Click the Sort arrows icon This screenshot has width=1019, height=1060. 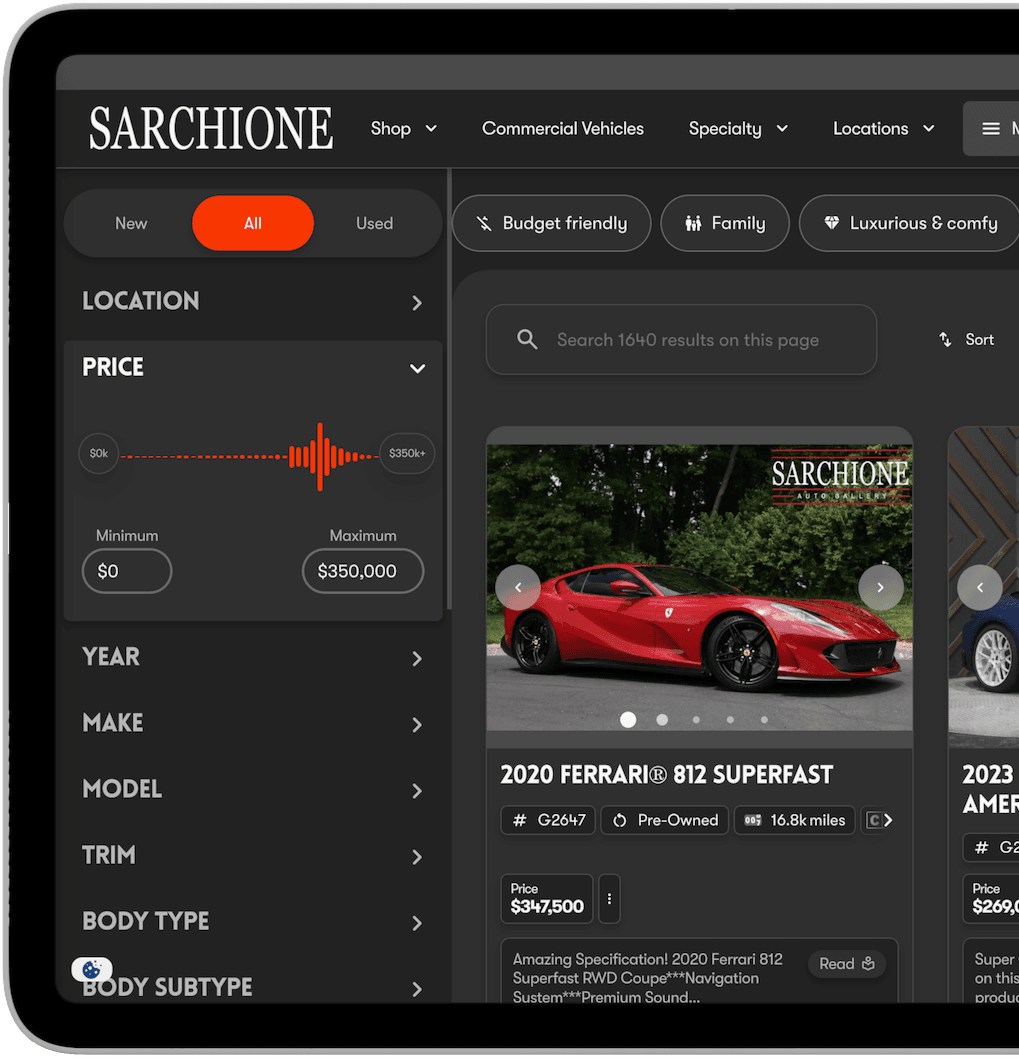coord(945,339)
